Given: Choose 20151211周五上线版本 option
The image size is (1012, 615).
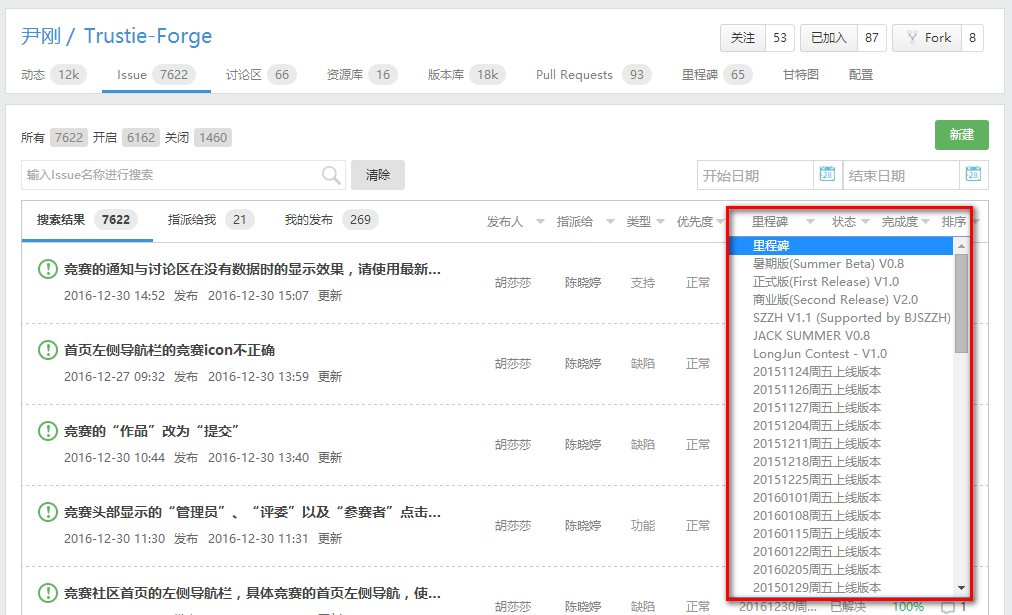Looking at the screenshot, I should click(x=841, y=443).
